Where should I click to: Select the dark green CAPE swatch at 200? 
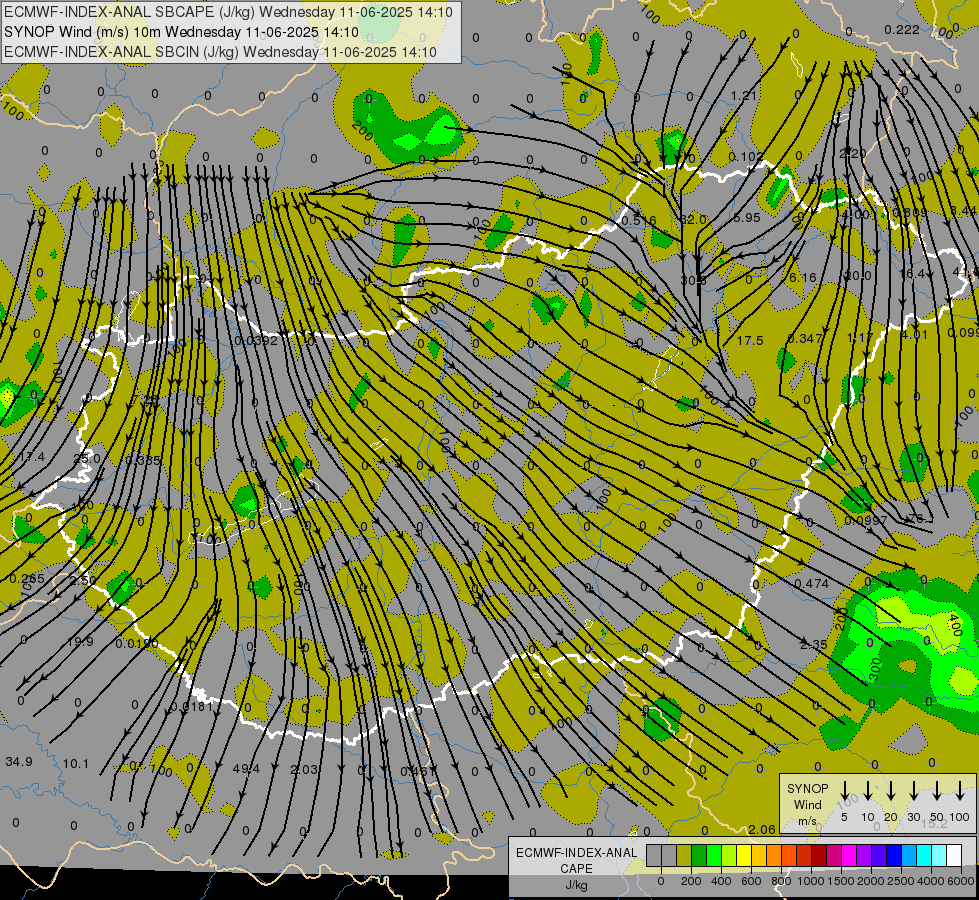(x=699, y=856)
